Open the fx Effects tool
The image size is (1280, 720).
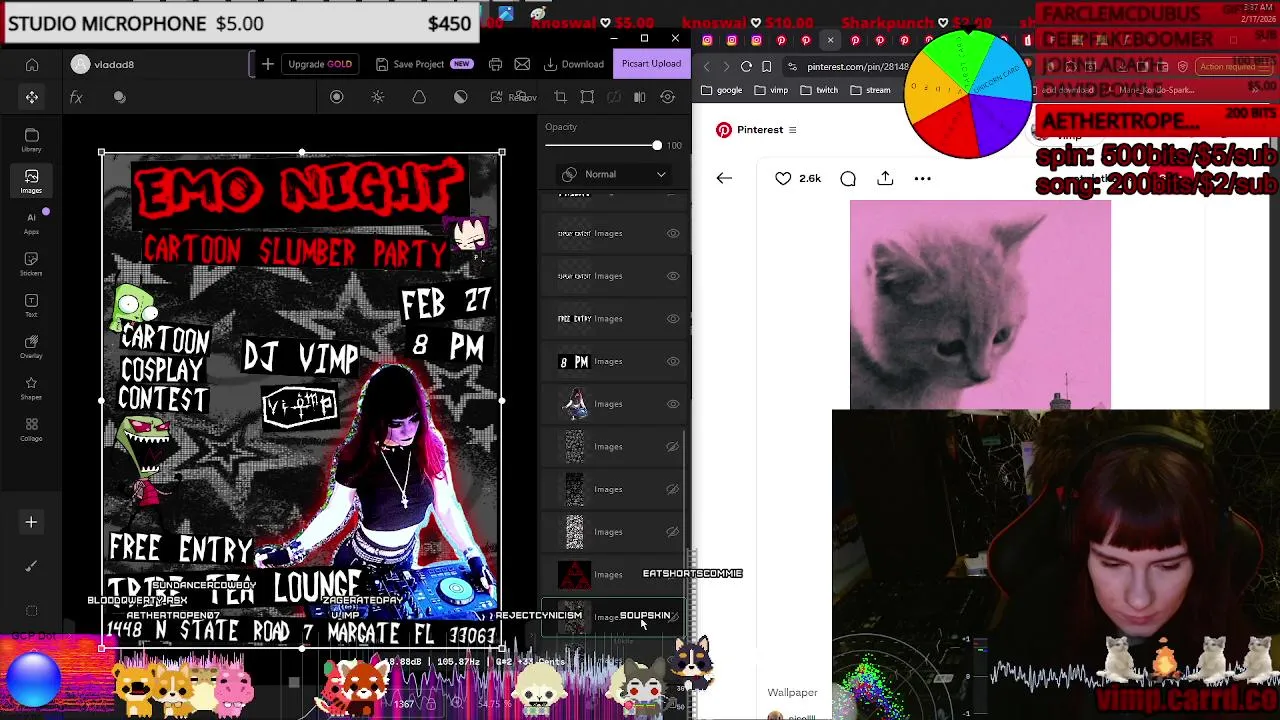pos(76,97)
